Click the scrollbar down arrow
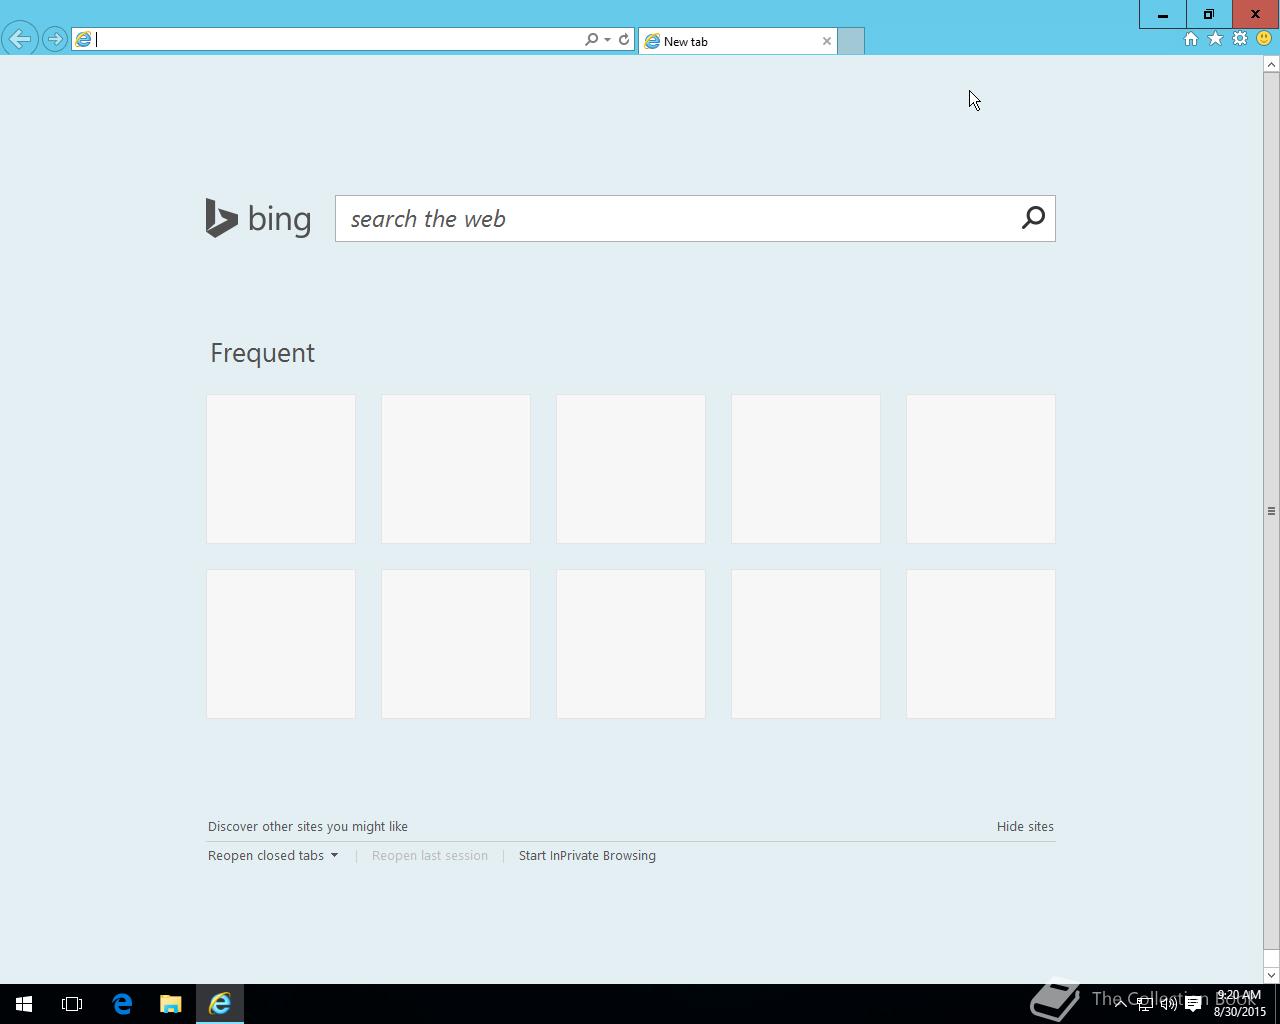This screenshot has width=1280, height=1024. pos(1271,975)
